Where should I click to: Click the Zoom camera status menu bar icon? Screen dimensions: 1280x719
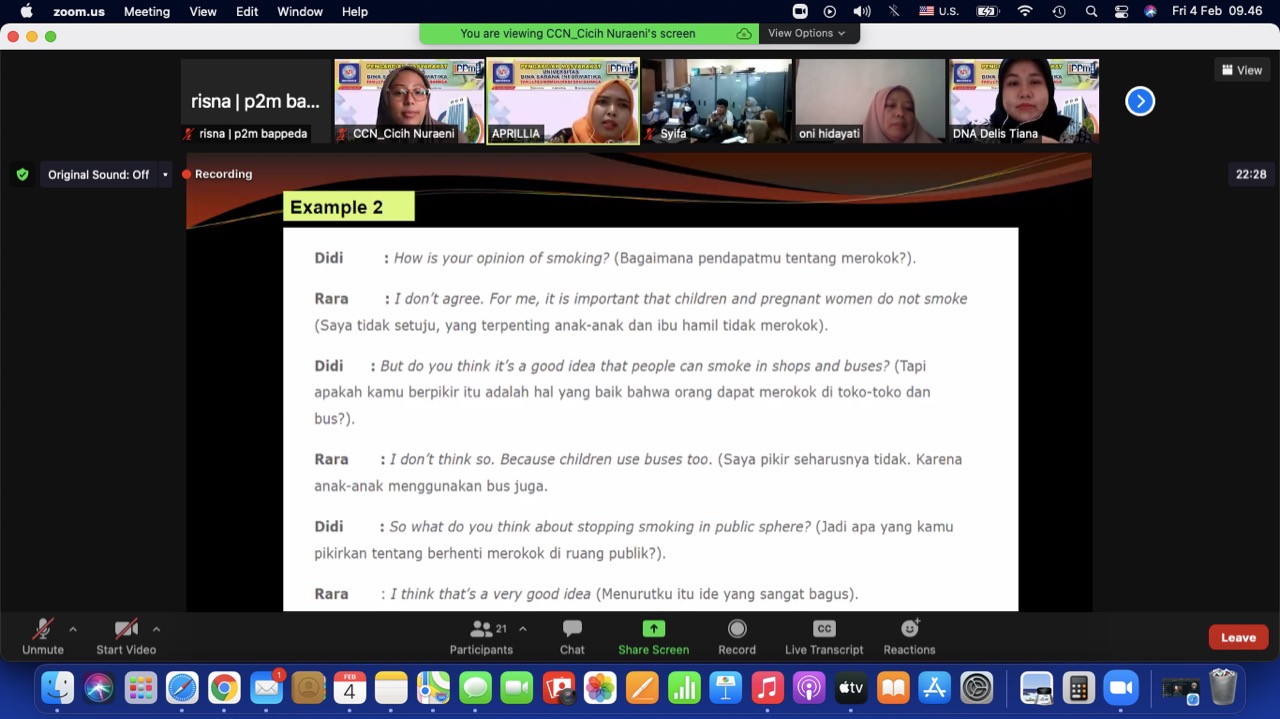pos(800,11)
